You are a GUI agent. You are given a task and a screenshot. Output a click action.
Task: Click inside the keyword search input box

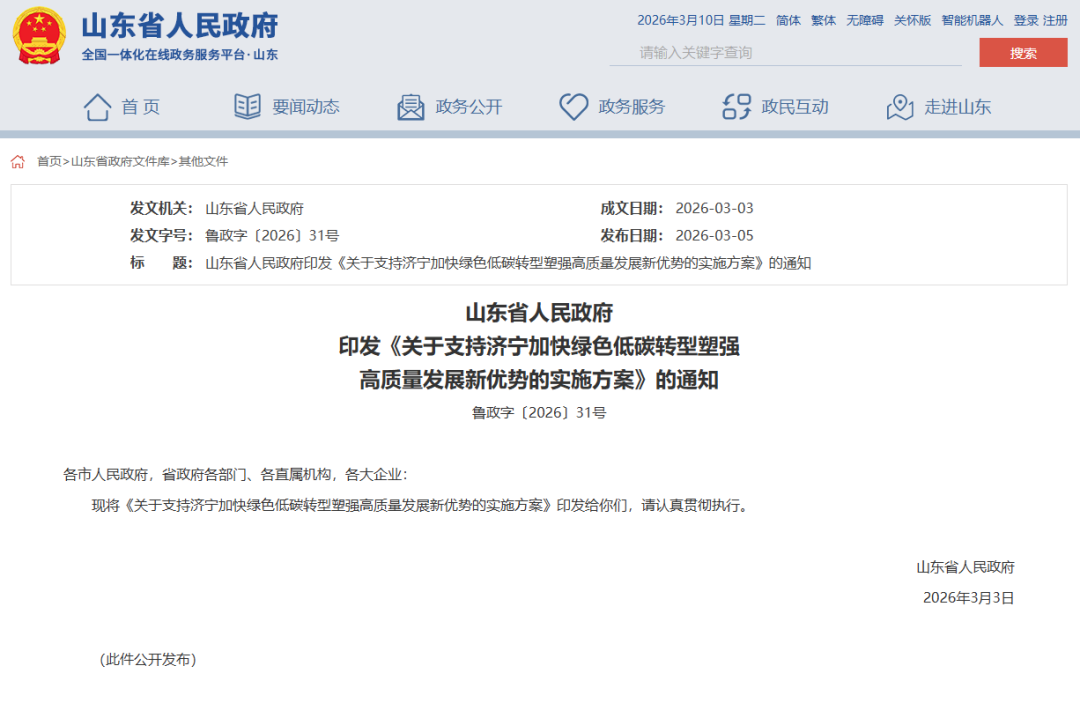click(x=780, y=53)
